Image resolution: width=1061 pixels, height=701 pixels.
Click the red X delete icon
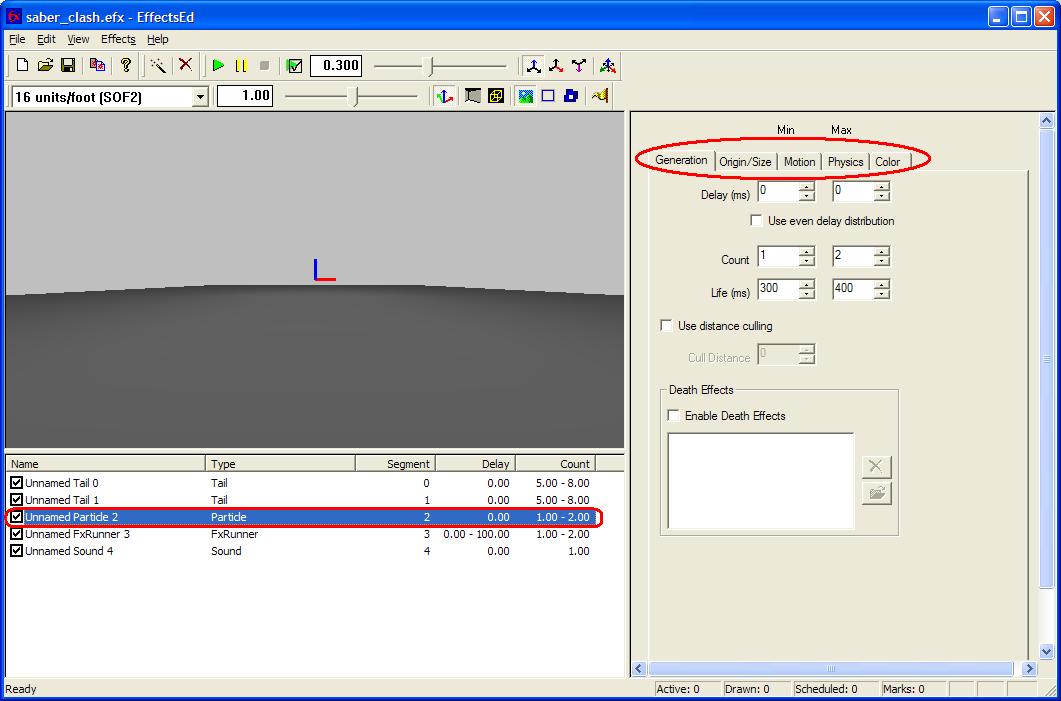point(185,65)
